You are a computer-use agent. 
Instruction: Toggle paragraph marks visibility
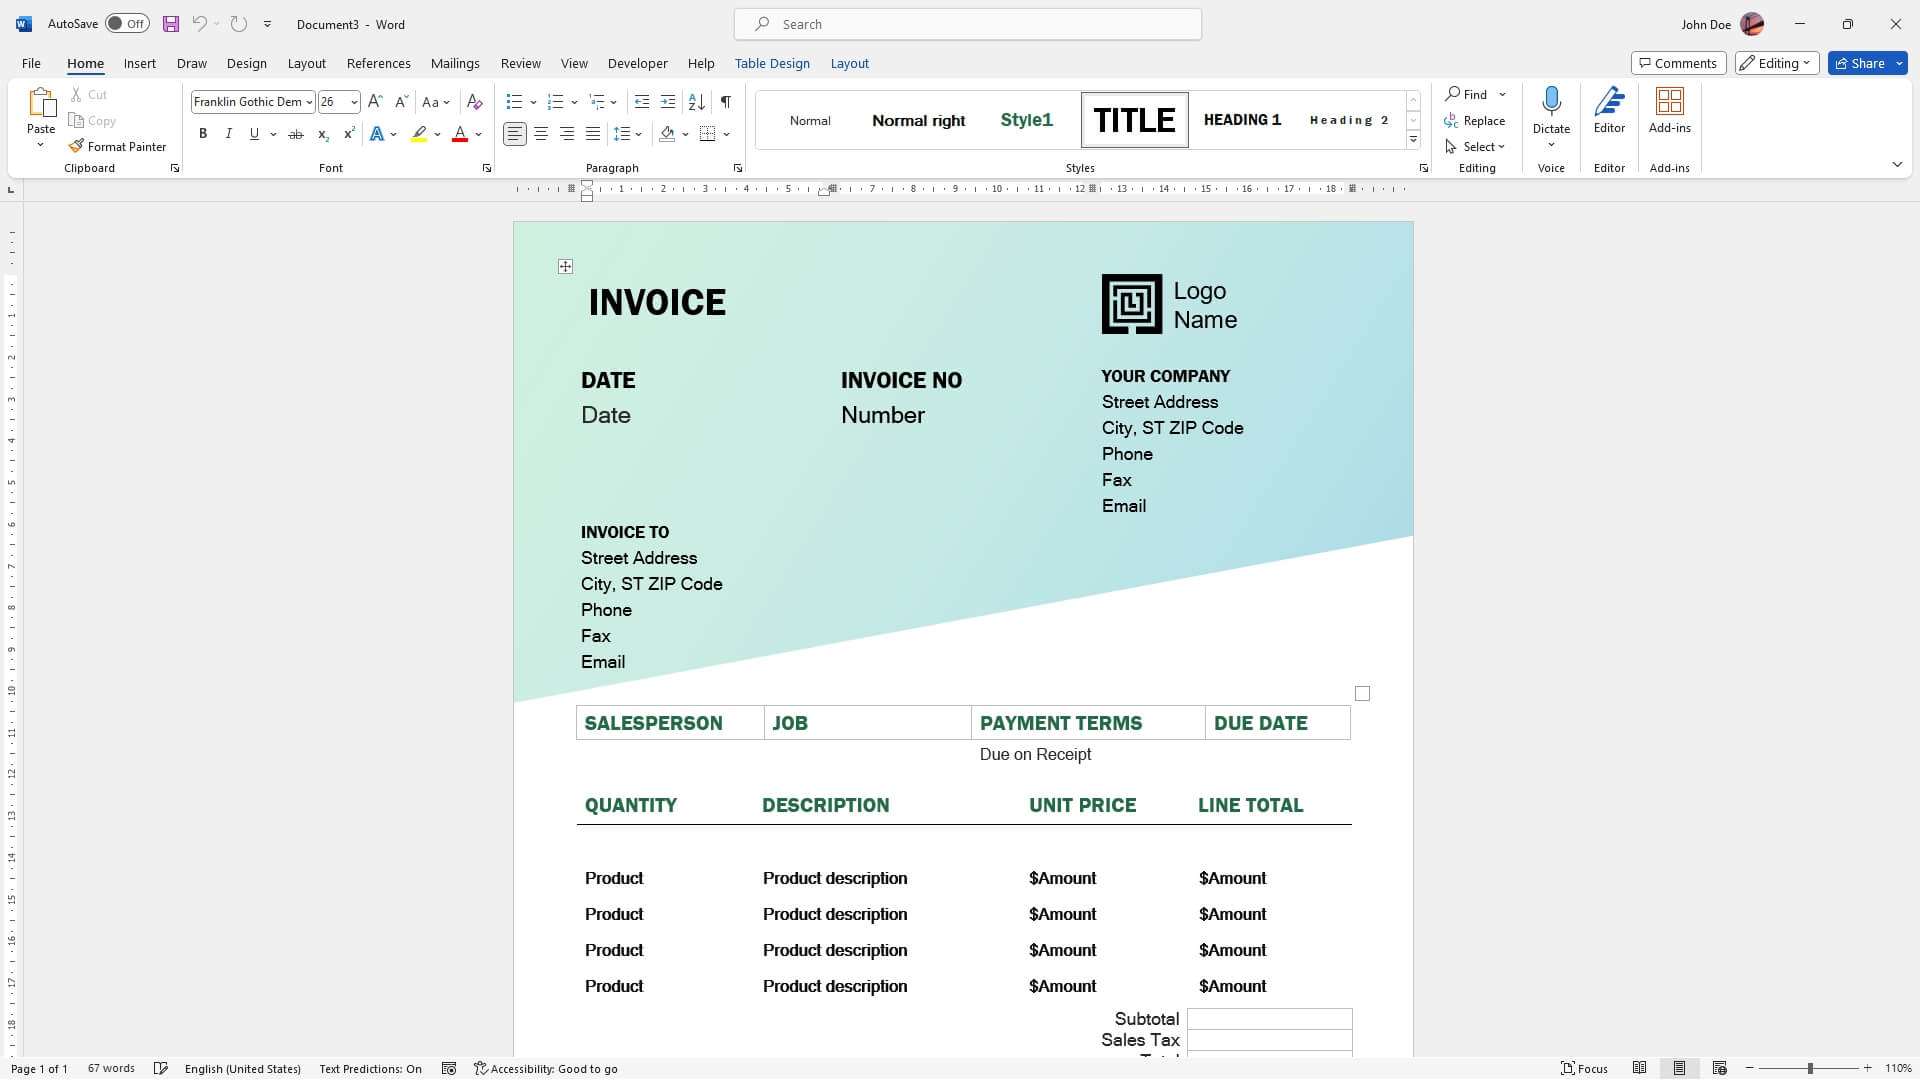click(725, 101)
